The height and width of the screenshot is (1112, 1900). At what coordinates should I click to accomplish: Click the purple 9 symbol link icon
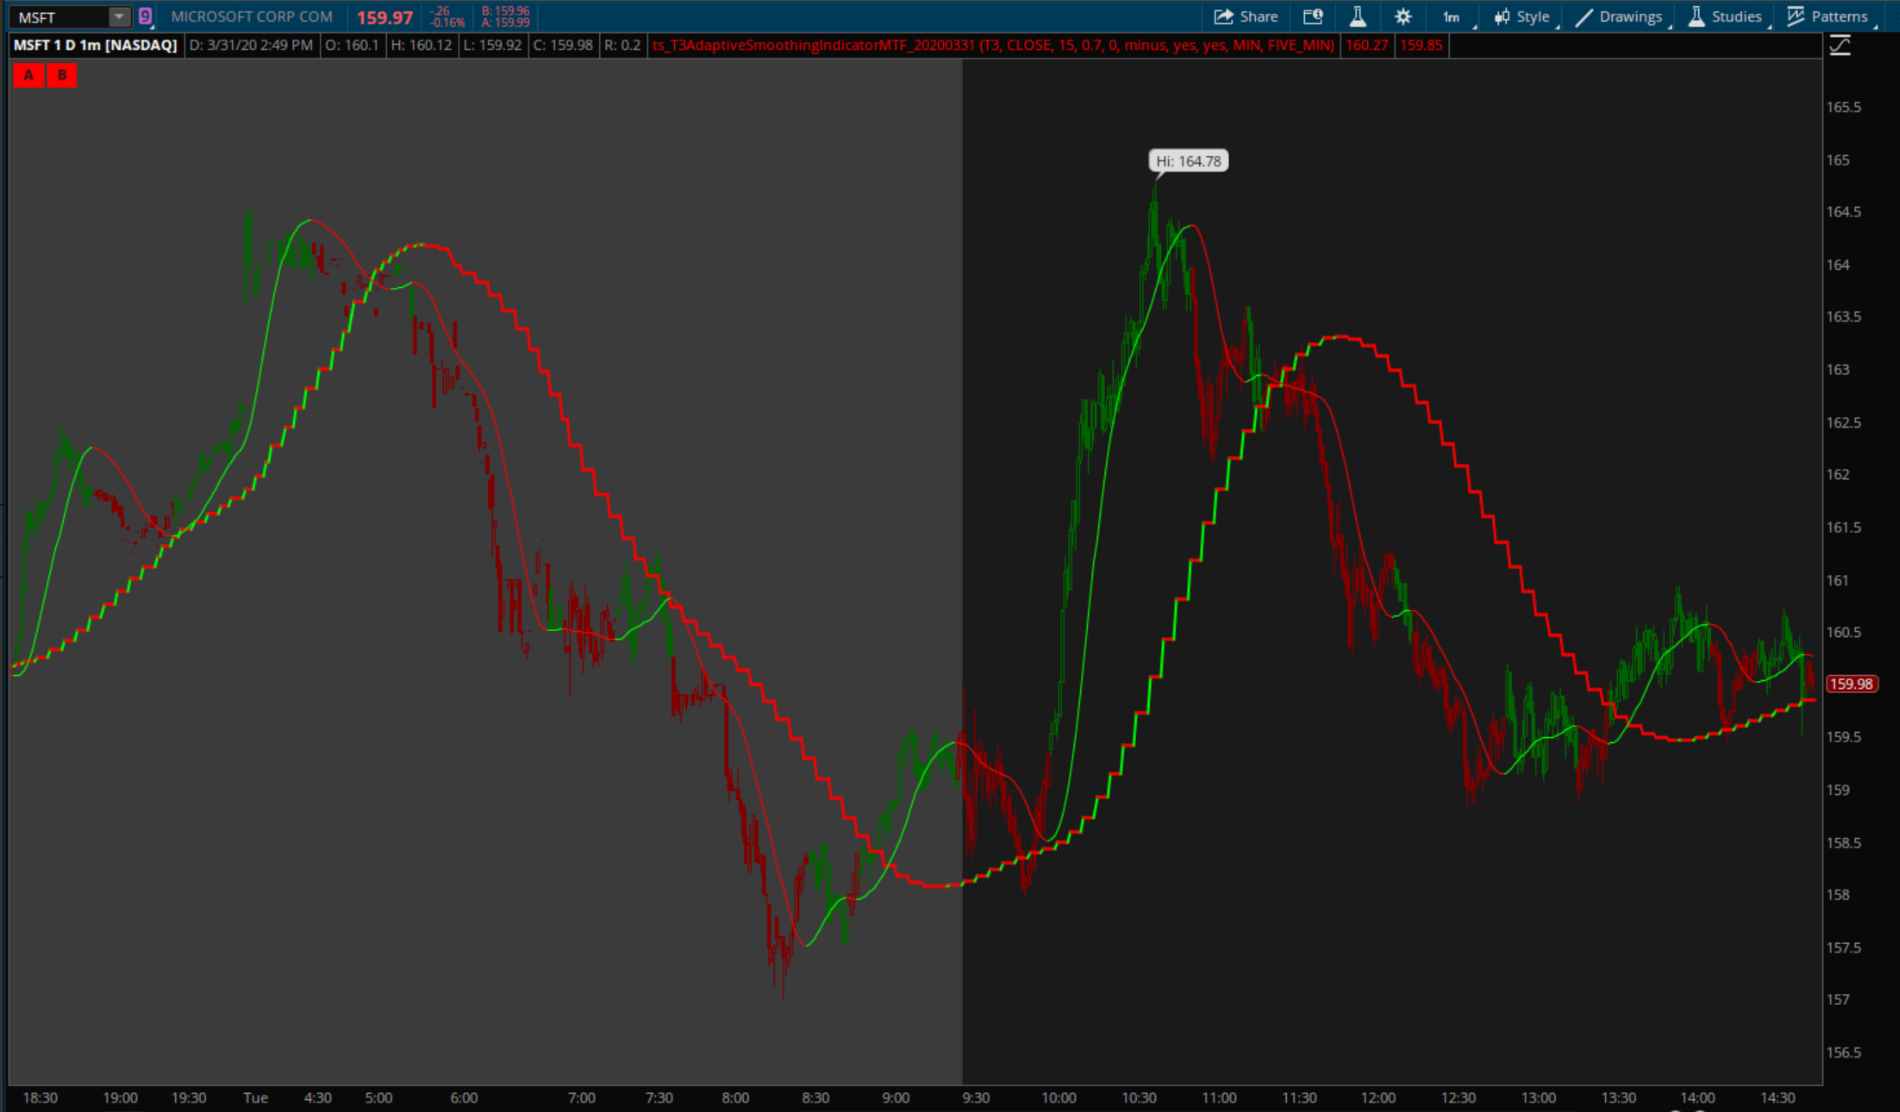click(146, 17)
